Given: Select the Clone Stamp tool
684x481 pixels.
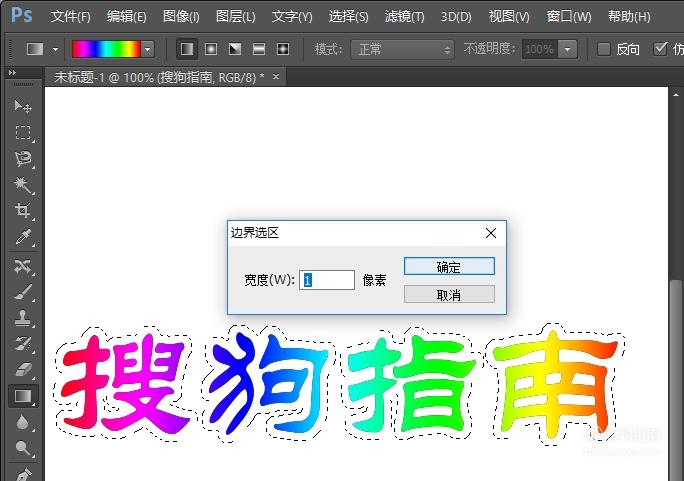Looking at the screenshot, I should (22, 318).
